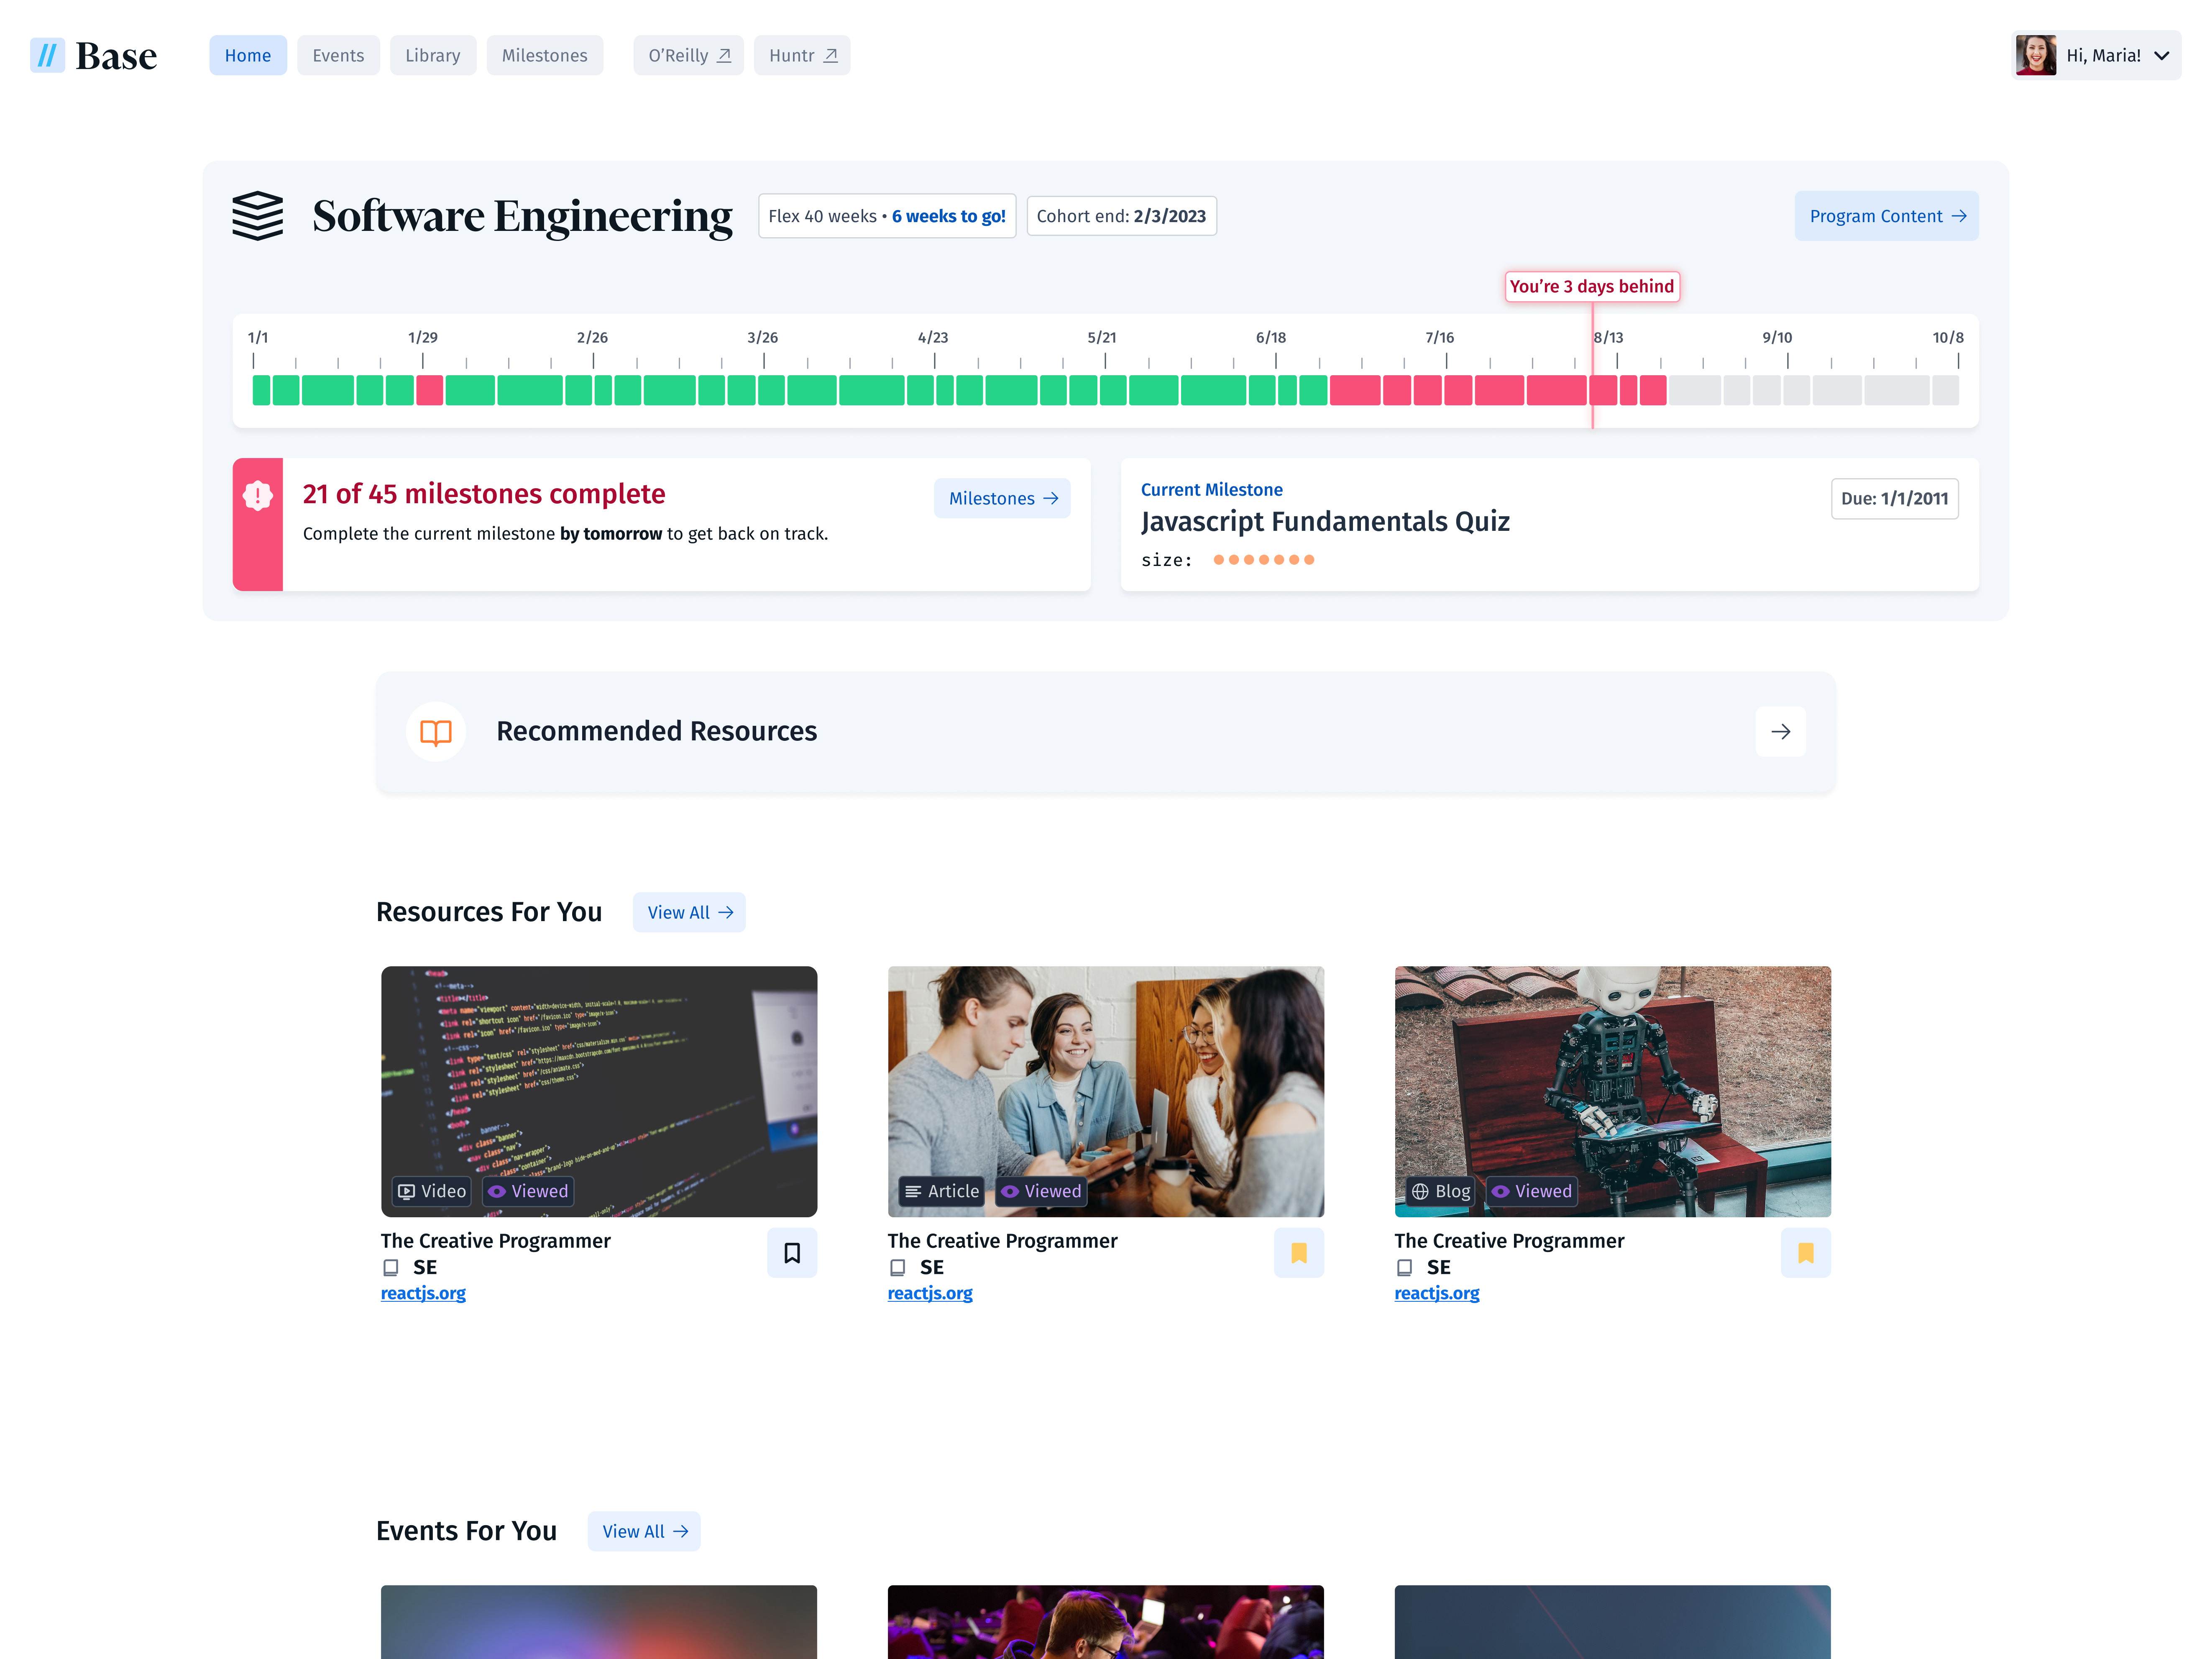2212x1659 pixels.
Task: Click the SE program icon under Video card
Action: [391, 1268]
